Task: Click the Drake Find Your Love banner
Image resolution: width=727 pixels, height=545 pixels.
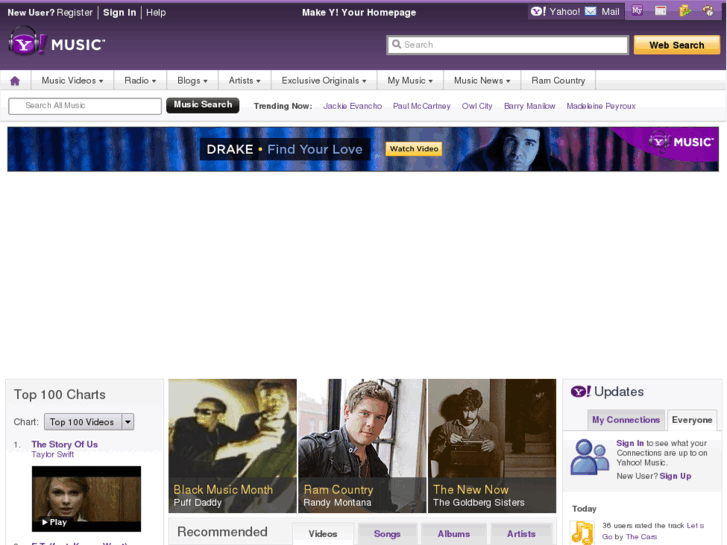Action: [x=363, y=149]
